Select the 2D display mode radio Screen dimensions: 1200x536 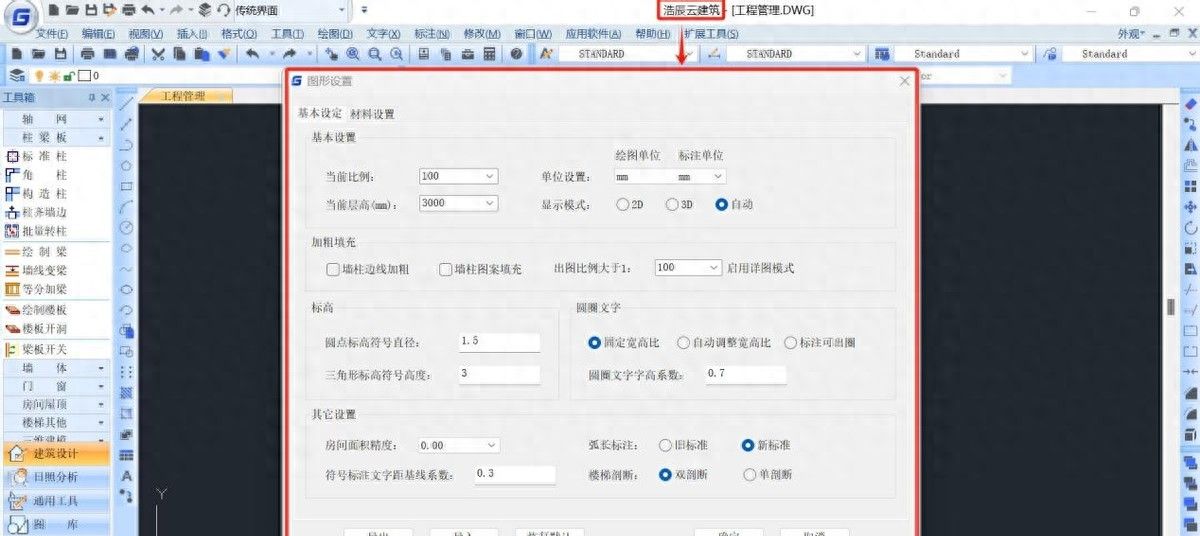pos(623,204)
